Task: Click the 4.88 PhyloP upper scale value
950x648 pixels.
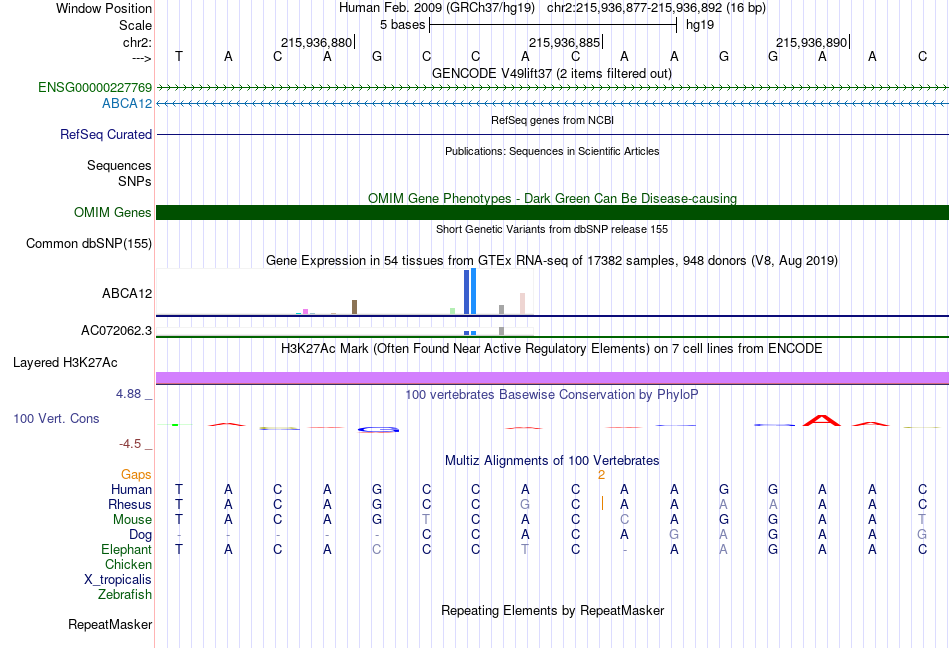Action: [x=128, y=394]
